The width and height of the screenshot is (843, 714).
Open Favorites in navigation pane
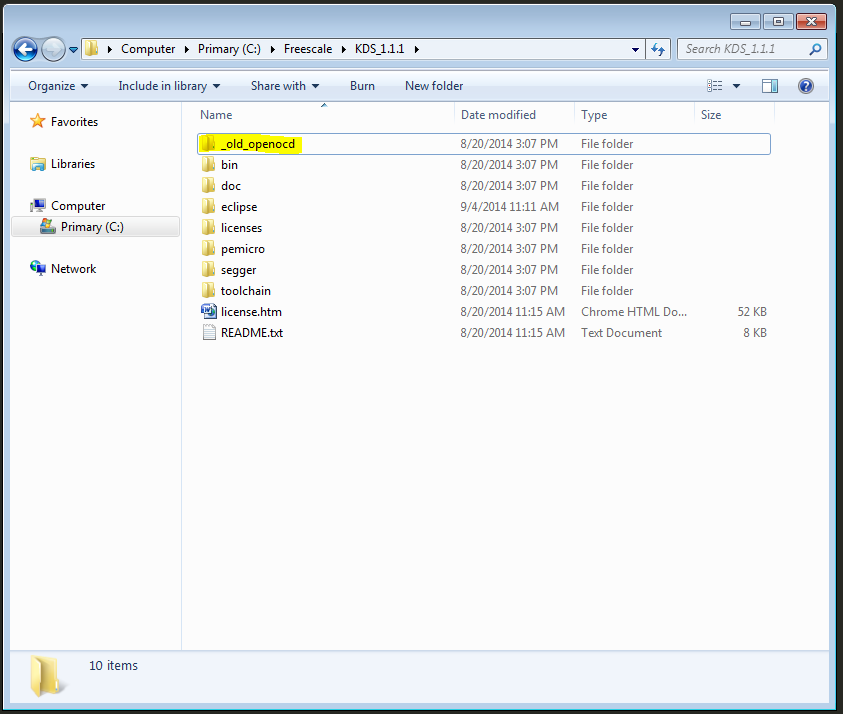[x=74, y=122]
